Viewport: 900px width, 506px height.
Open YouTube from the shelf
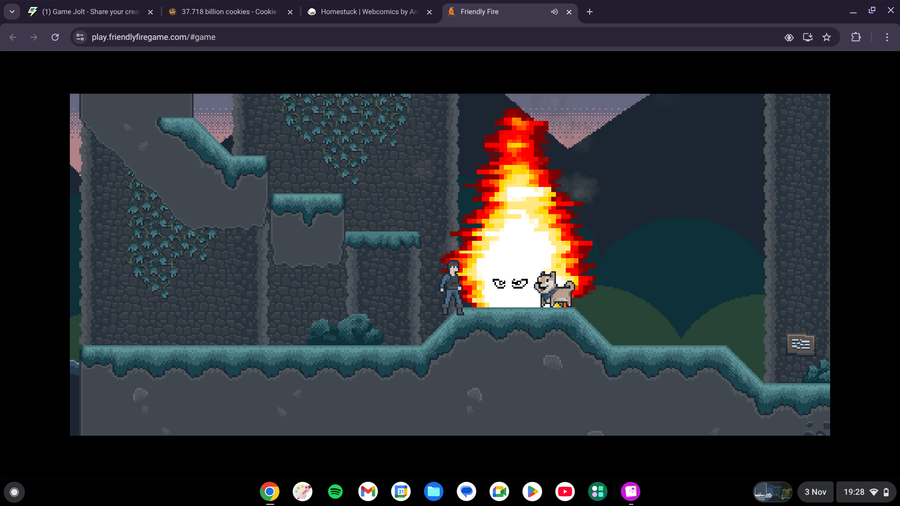click(565, 492)
